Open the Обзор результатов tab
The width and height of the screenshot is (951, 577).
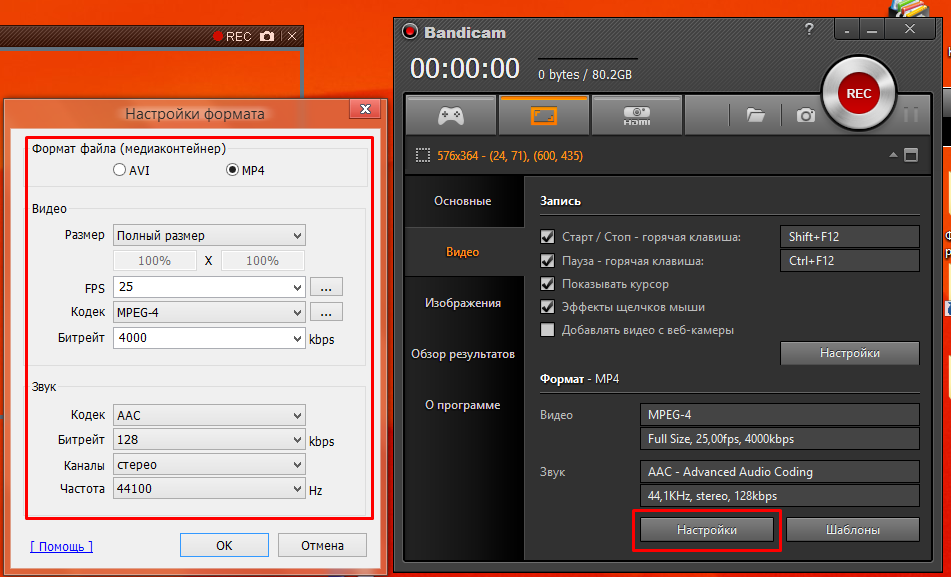click(x=463, y=354)
